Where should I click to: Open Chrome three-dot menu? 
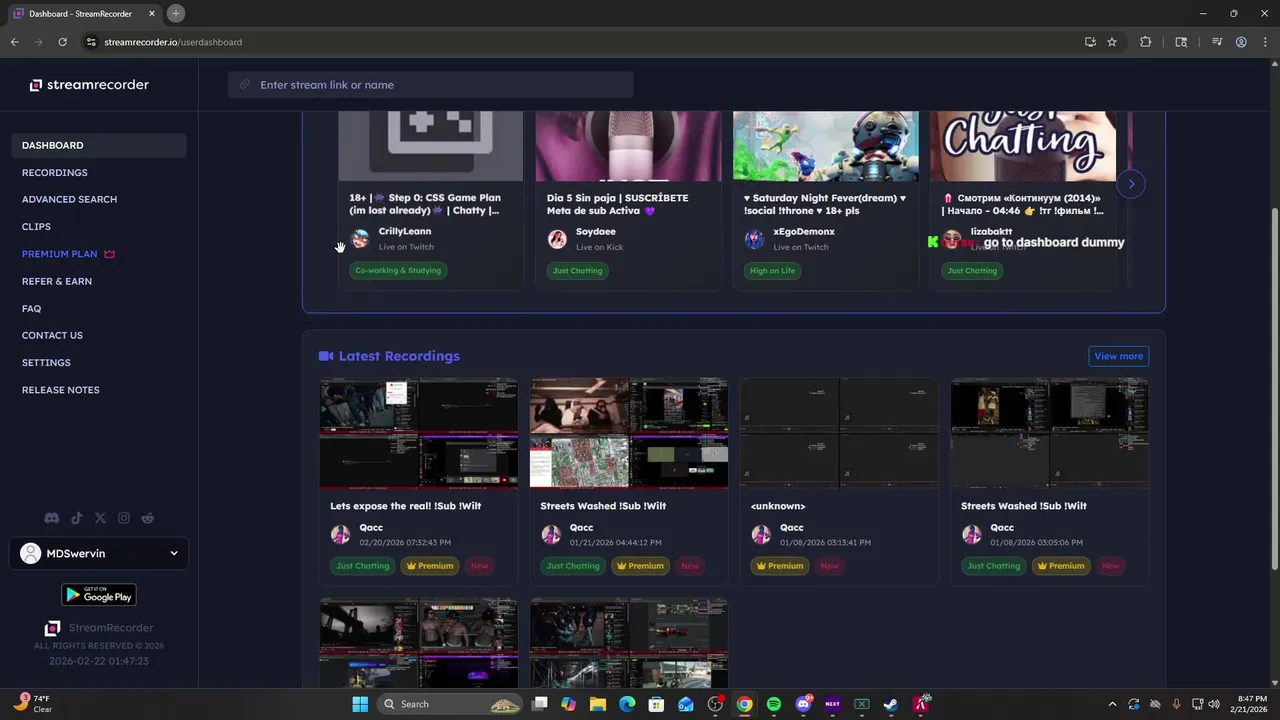click(x=1265, y=42)
